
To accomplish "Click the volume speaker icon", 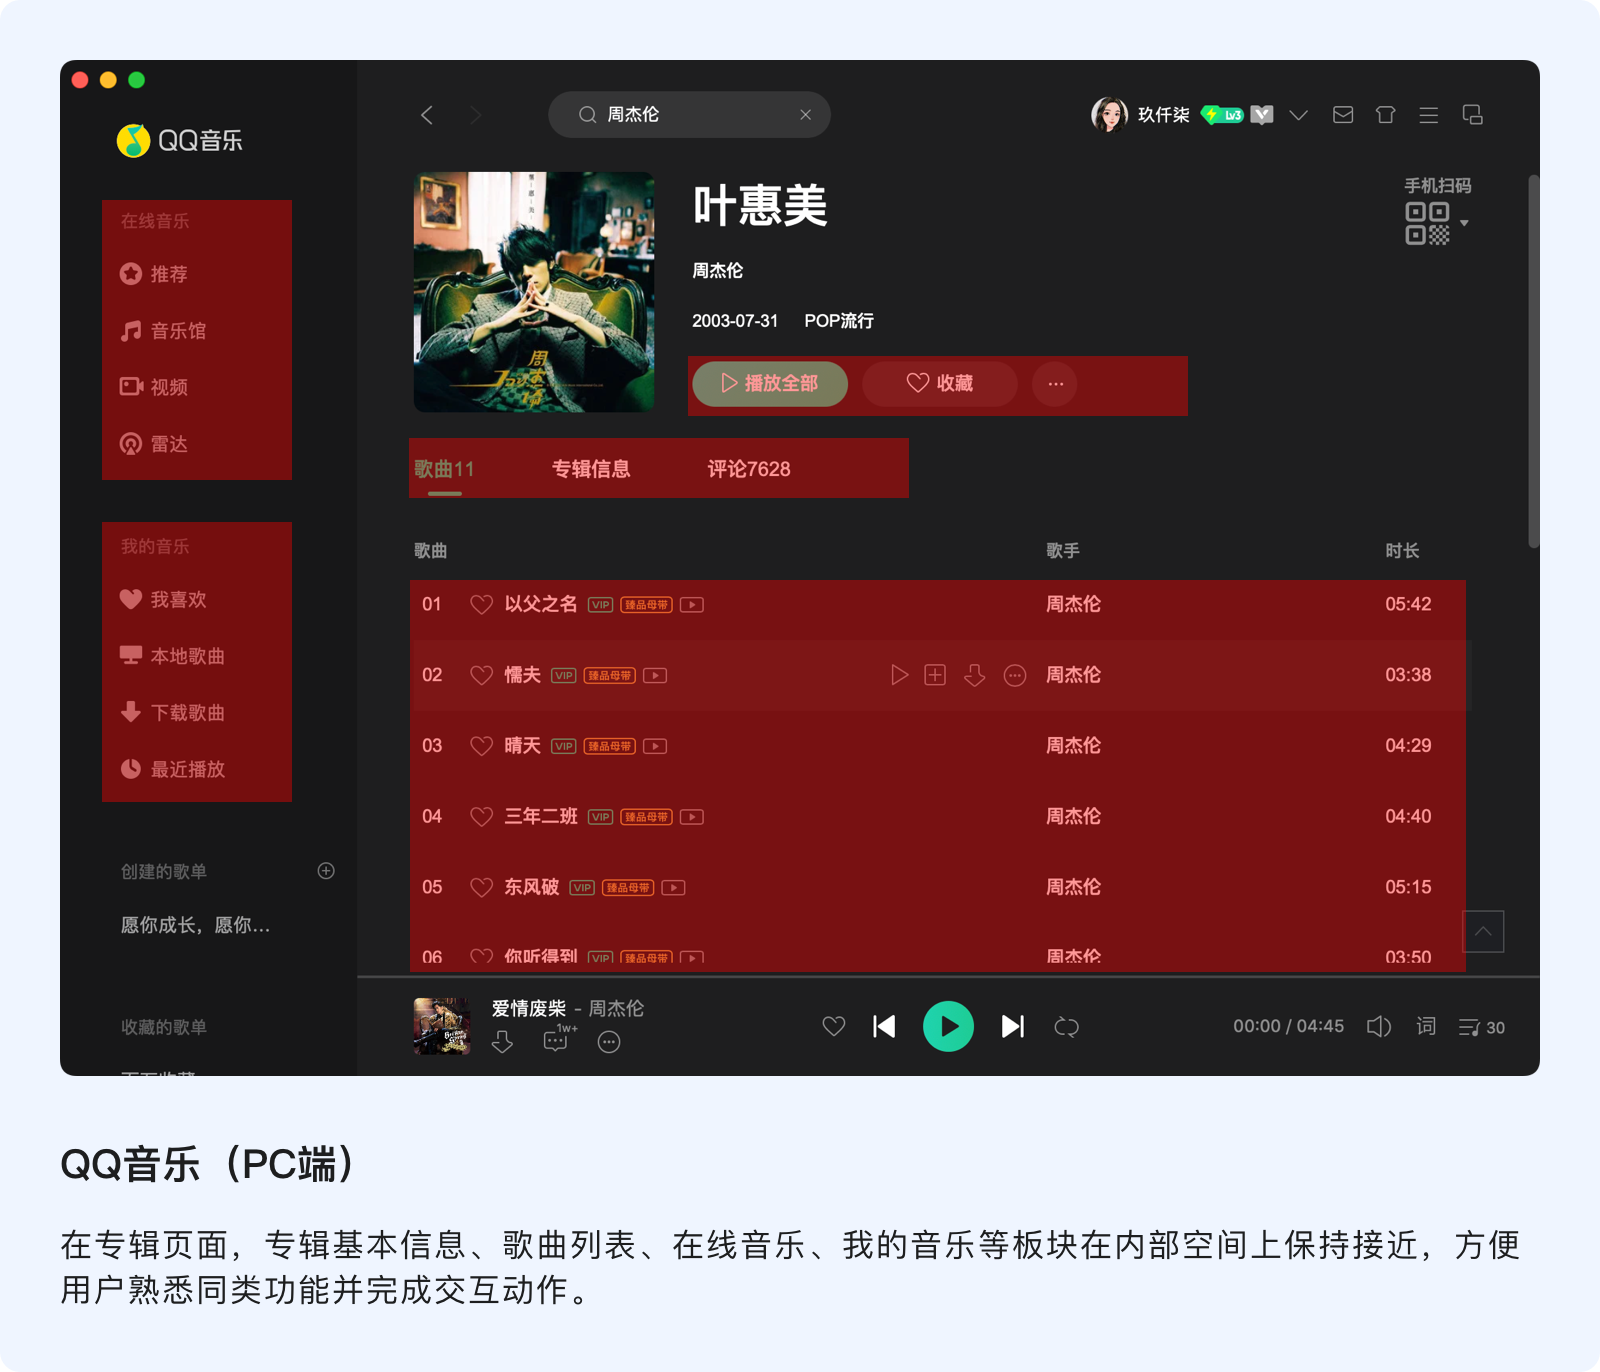I will [1378, 1027].
